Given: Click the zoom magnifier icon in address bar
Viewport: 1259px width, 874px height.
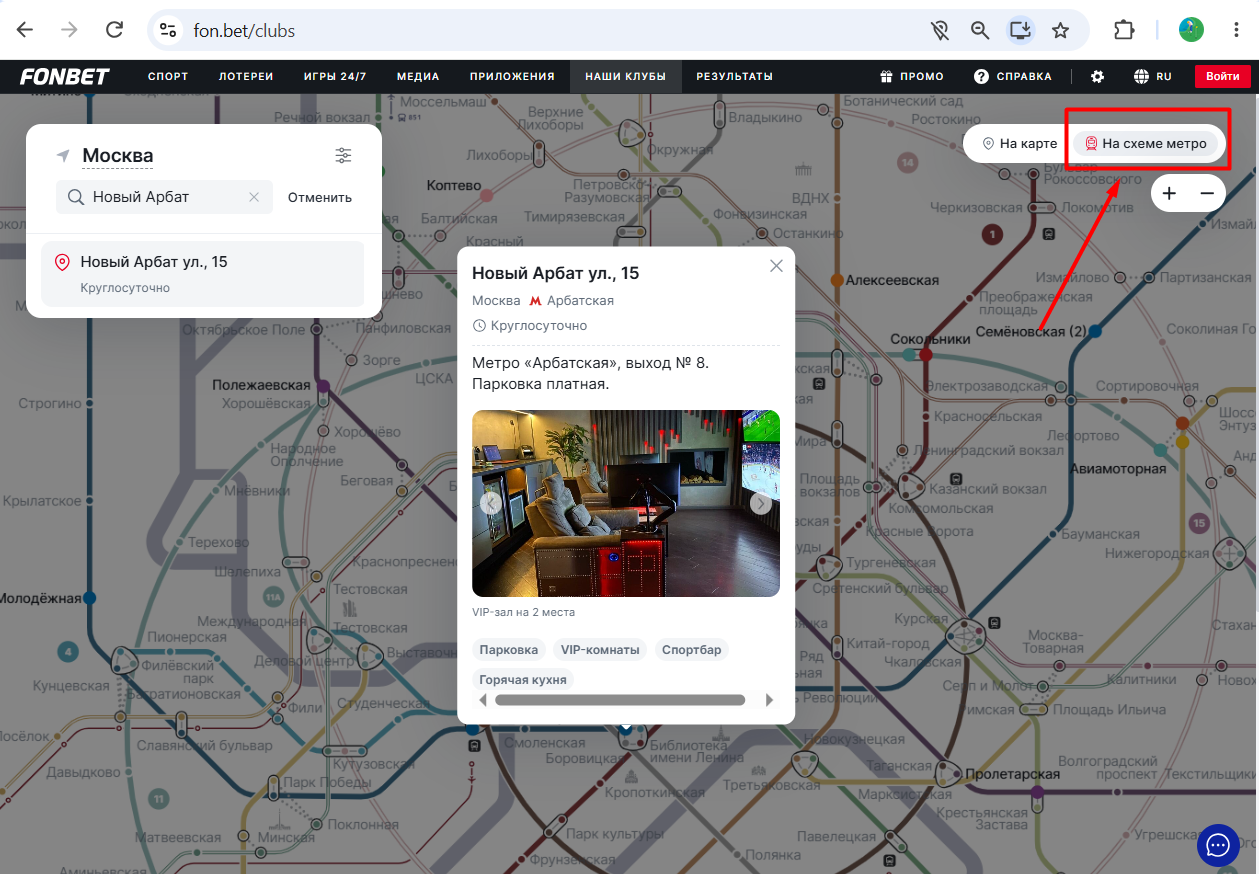Looking at the screenshot, I should point(980,30).
